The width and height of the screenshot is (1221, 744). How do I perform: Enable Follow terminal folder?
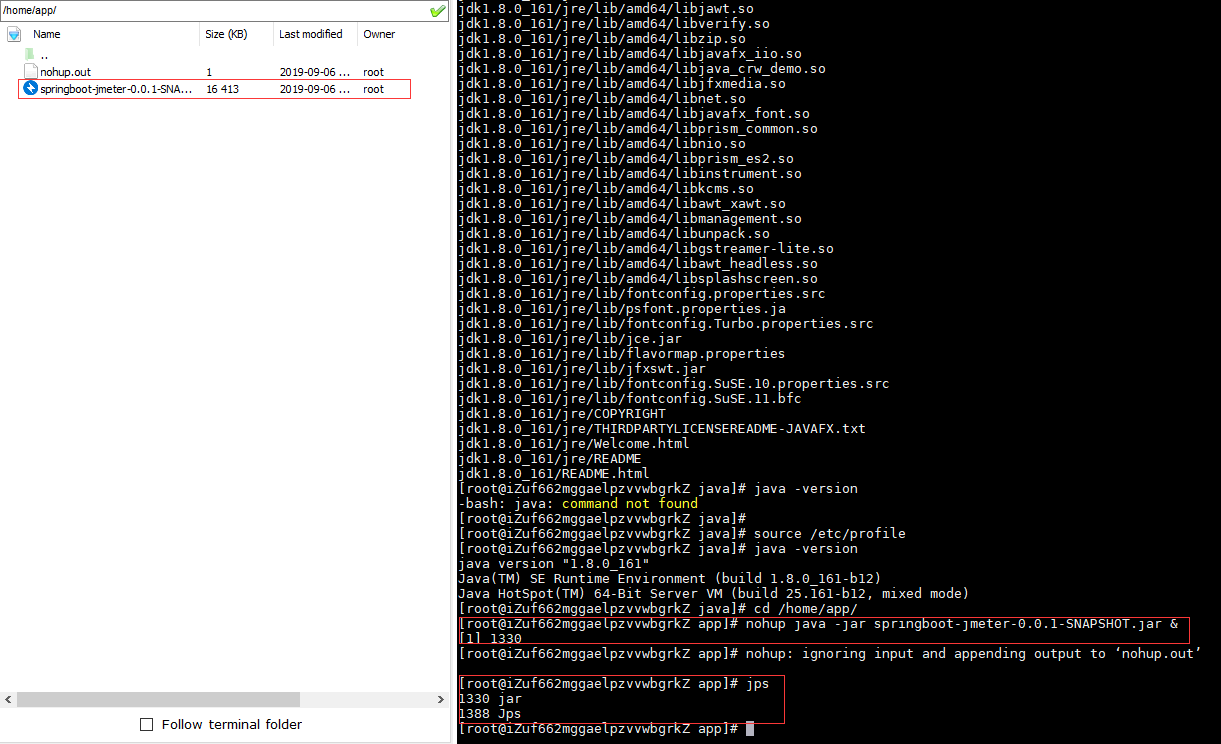coord(146,724)
